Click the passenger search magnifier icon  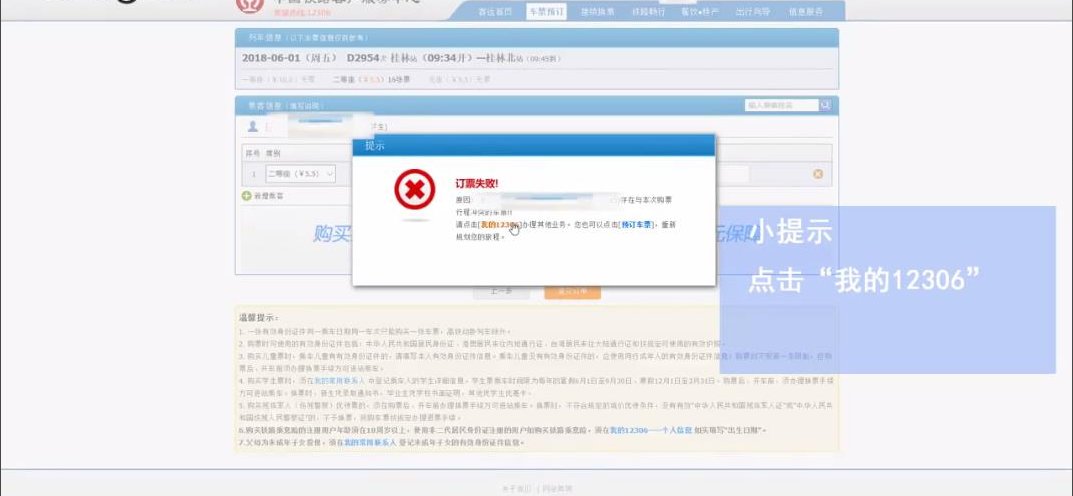(x=825, y=105)
